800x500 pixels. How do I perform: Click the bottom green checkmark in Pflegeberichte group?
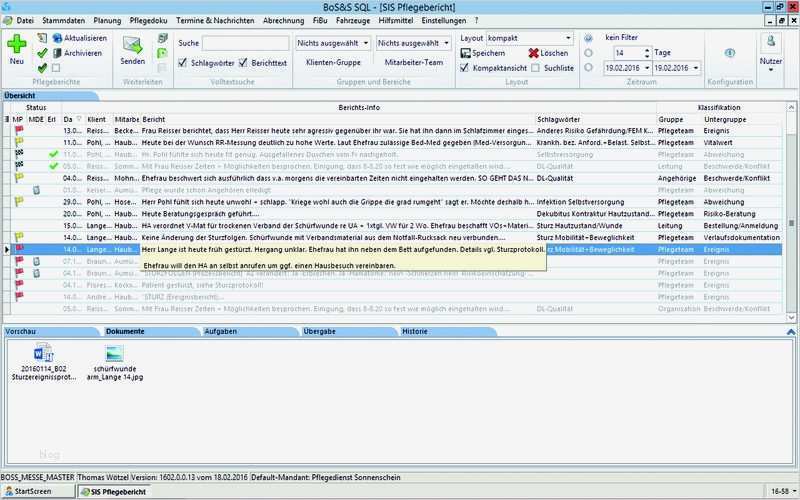[42, 68]
